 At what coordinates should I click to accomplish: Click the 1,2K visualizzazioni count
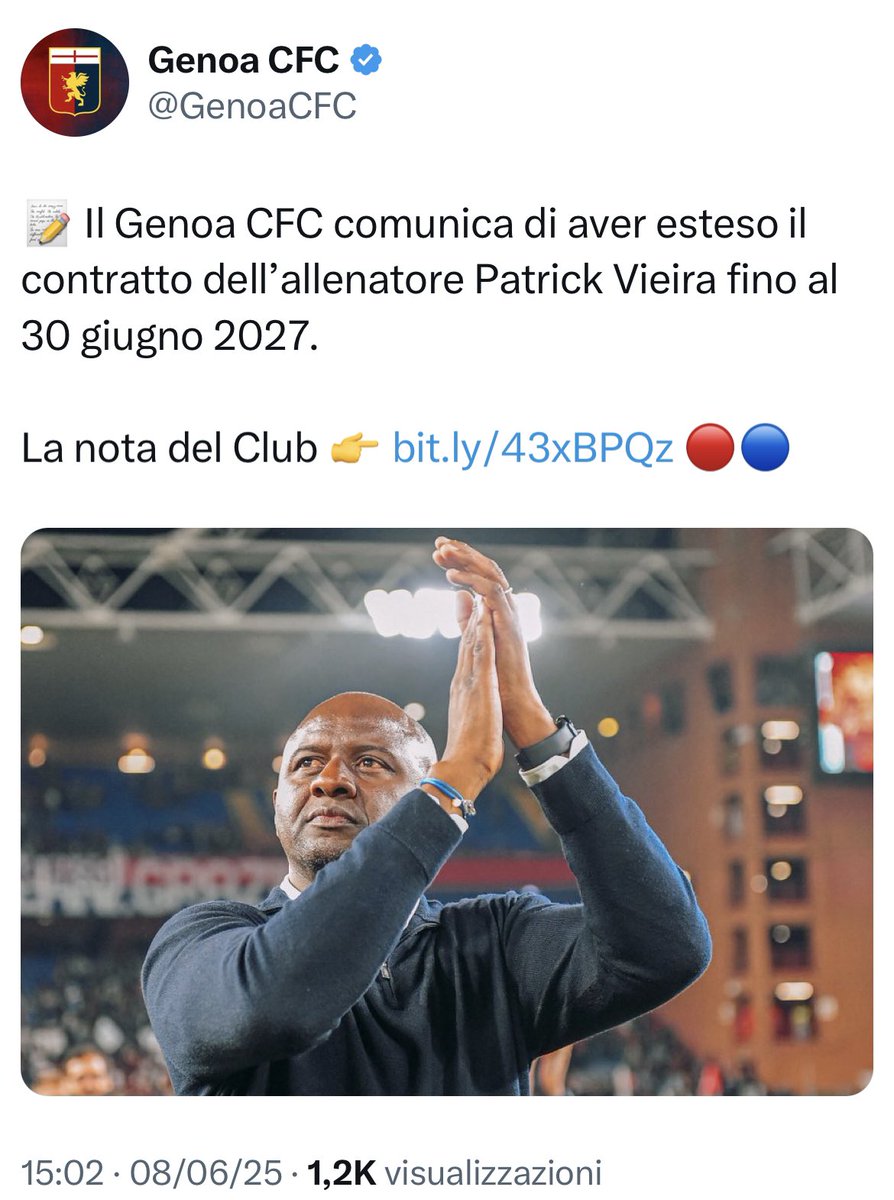point(455,1173)
